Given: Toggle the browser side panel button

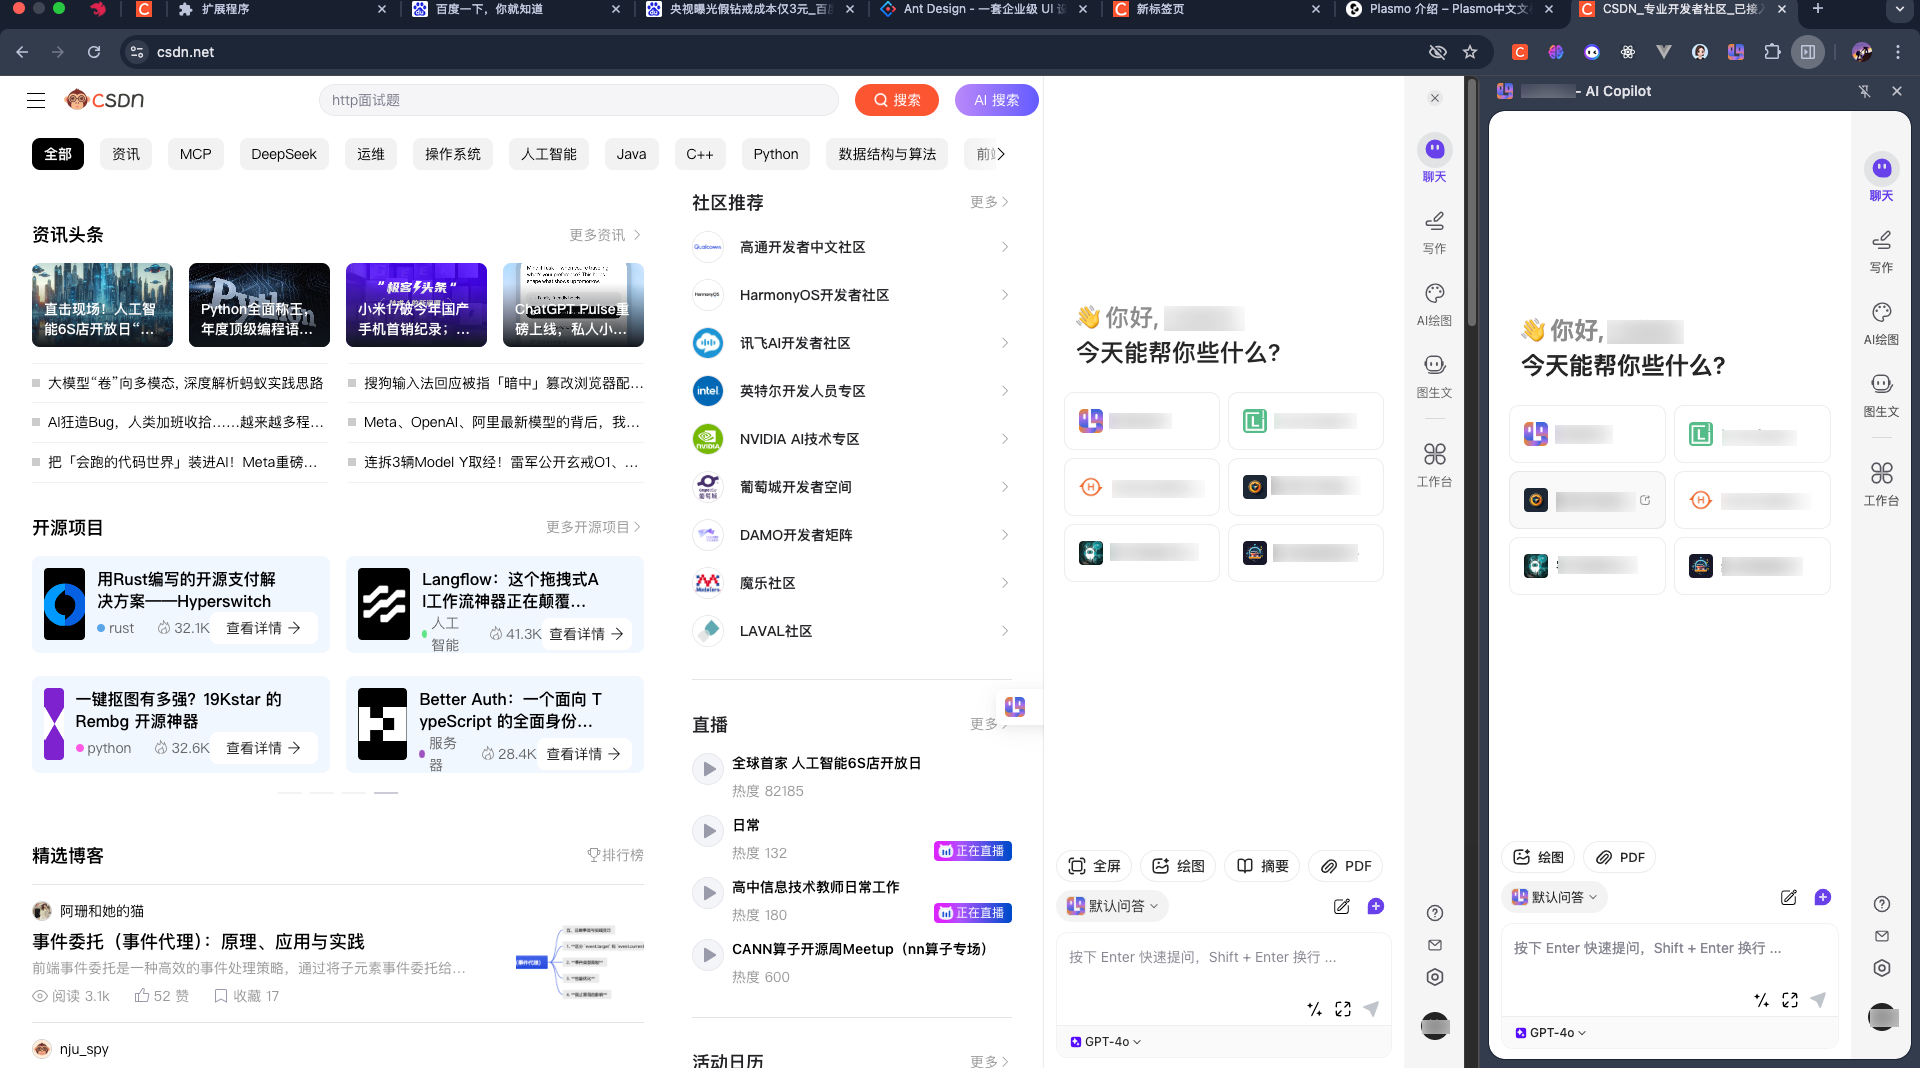Looking at the screenshot, I should coord(1808,52).
